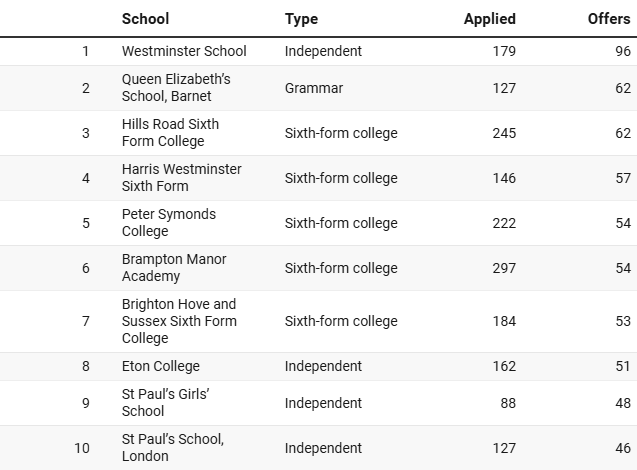Sort by the Type column header
637x470 pixels.
click(x=301, y=19)
